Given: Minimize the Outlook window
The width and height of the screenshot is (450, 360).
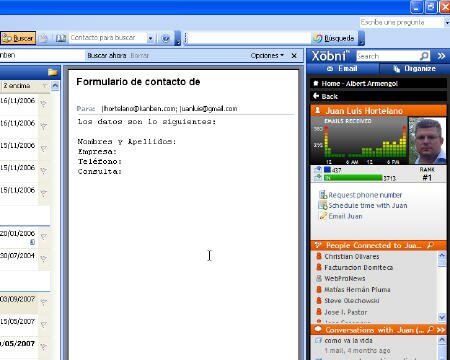Looking at the screenshot, I should pyautogui.click(x=417, y=7).
